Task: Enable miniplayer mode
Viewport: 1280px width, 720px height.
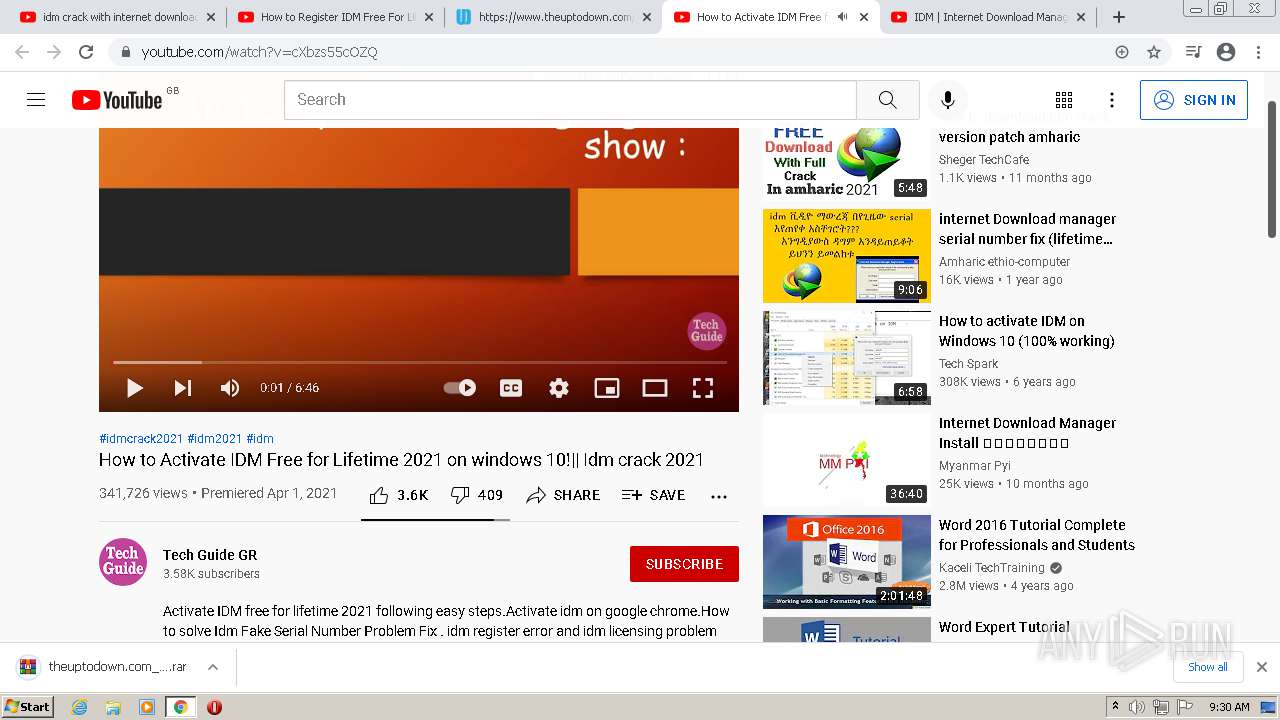Action: (x=607, y=388)
